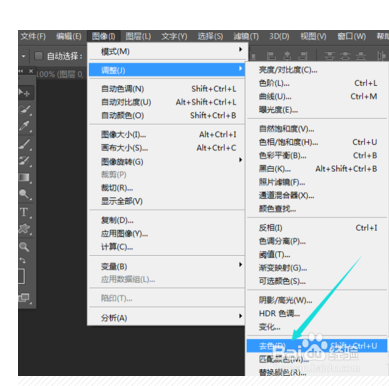
Task: Select the Brush tool
Action: coord(25,144)
